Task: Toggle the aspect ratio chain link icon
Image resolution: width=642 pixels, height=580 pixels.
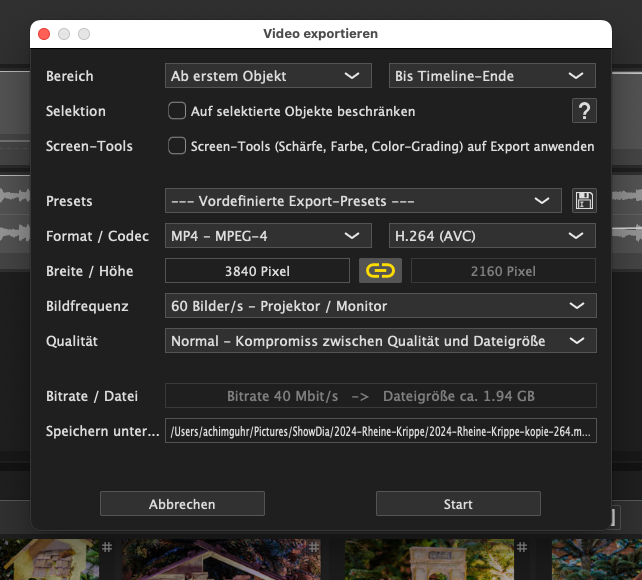Action: click(x=379, y=270)
